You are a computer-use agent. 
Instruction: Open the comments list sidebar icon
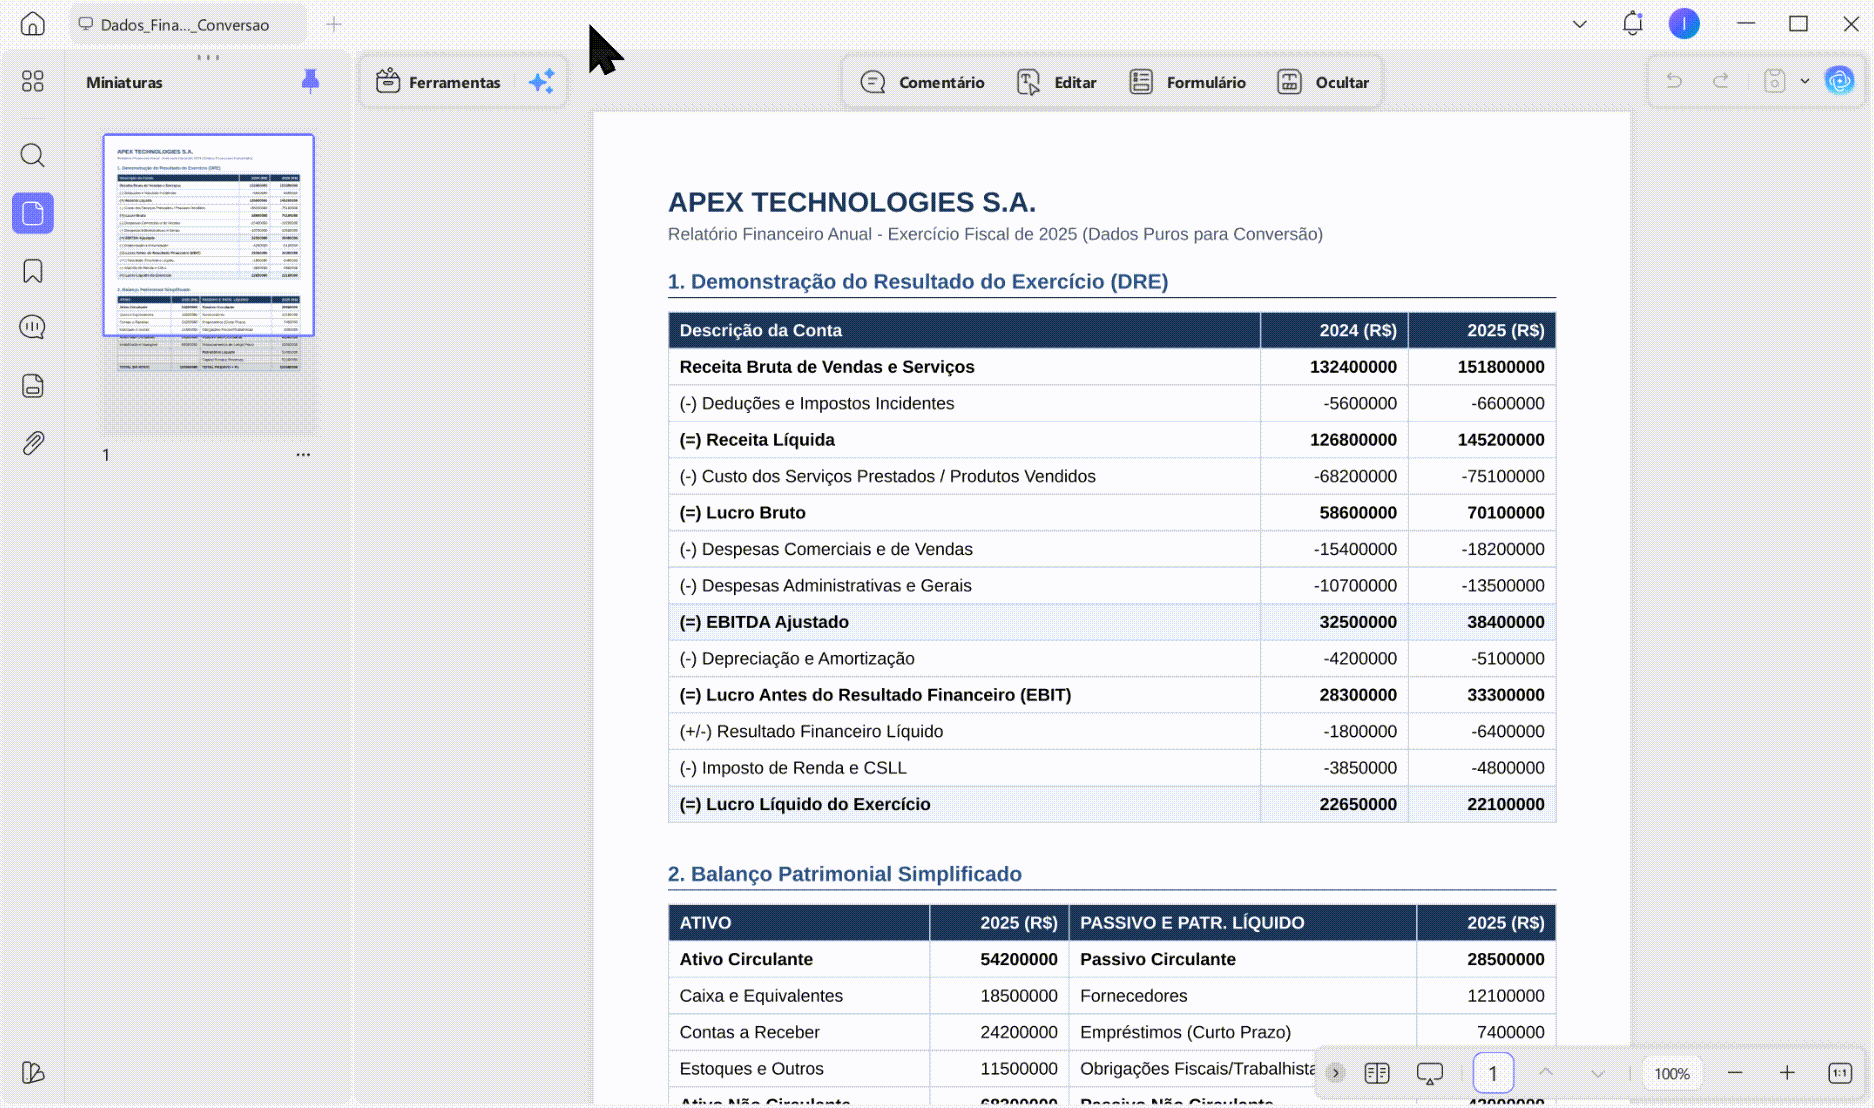click(x=33, y=327)
